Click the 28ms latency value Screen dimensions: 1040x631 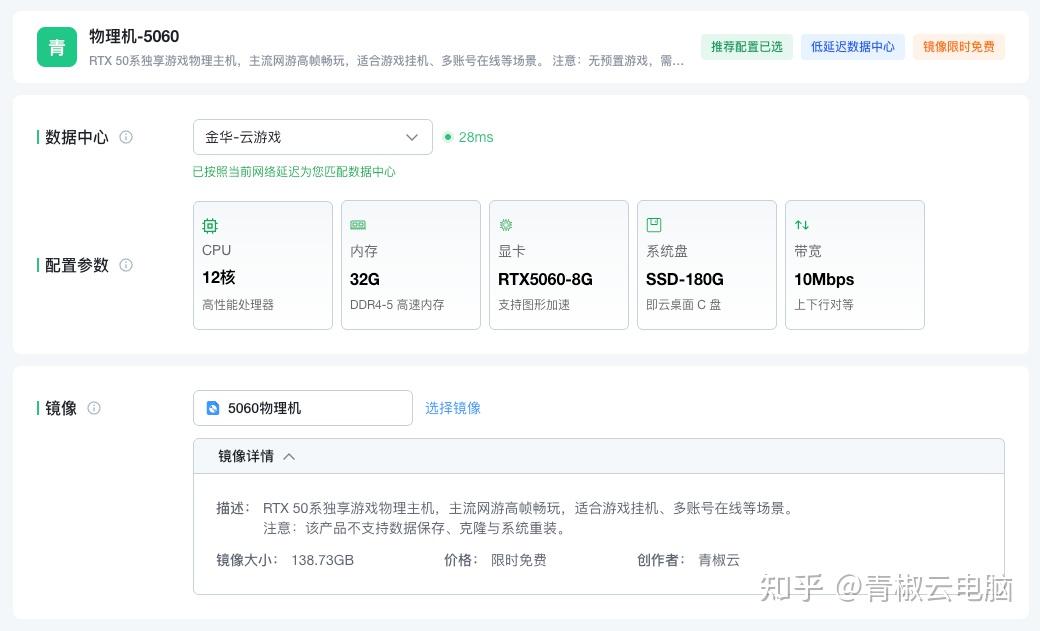click(x=476, y=137)
